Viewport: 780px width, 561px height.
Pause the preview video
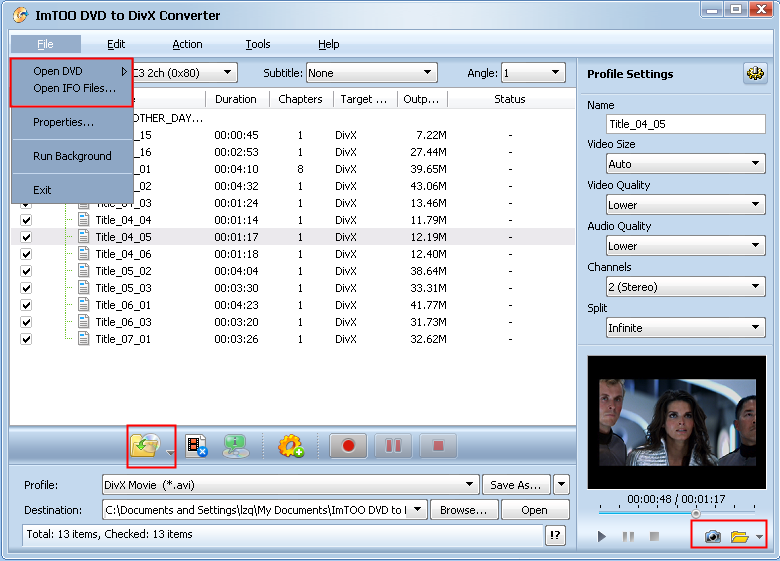tap(628, 537)
